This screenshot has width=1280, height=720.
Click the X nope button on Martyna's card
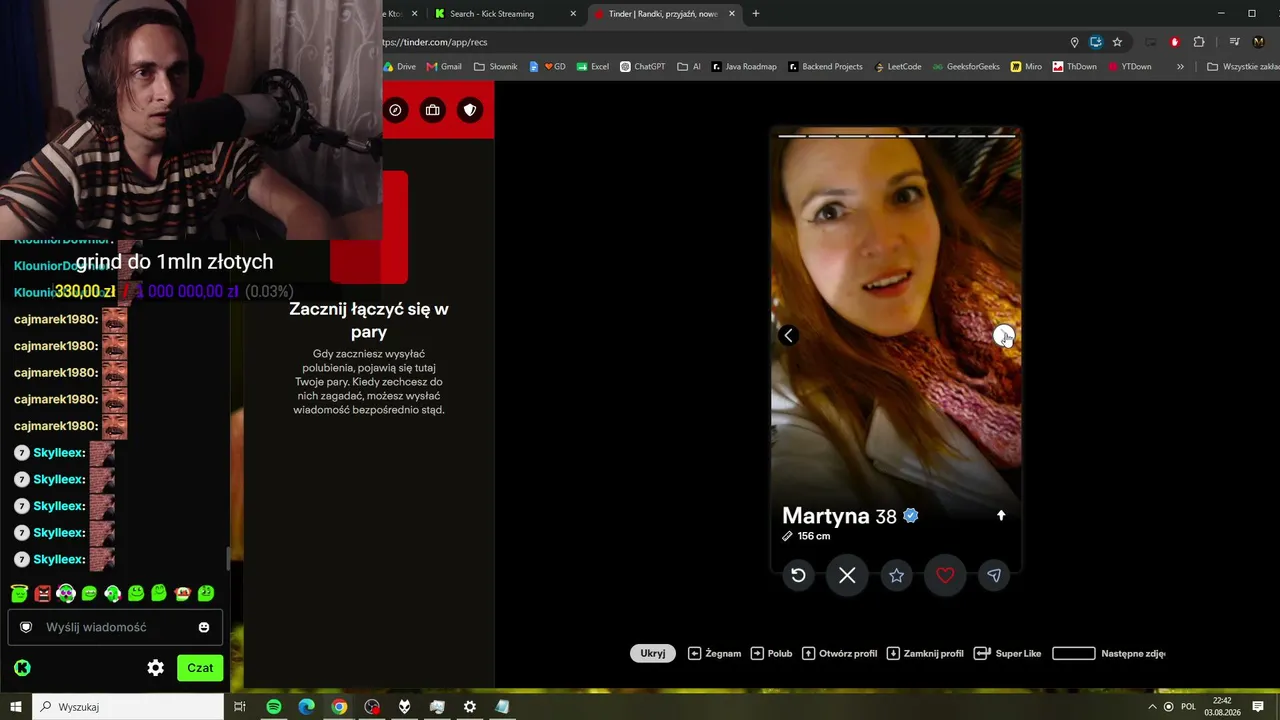click(847, 575)
